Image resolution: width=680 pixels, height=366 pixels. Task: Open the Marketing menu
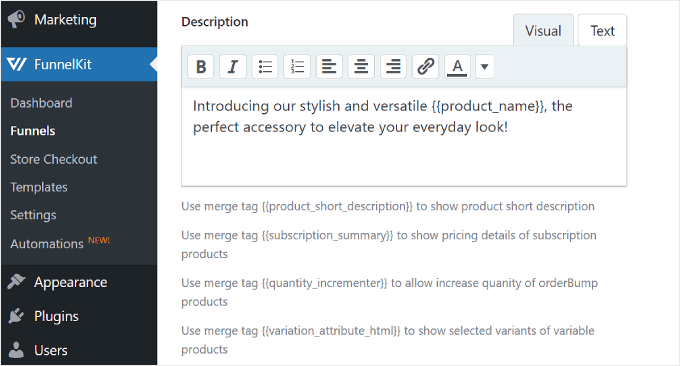pyautogui.click(x=79, y=20)
